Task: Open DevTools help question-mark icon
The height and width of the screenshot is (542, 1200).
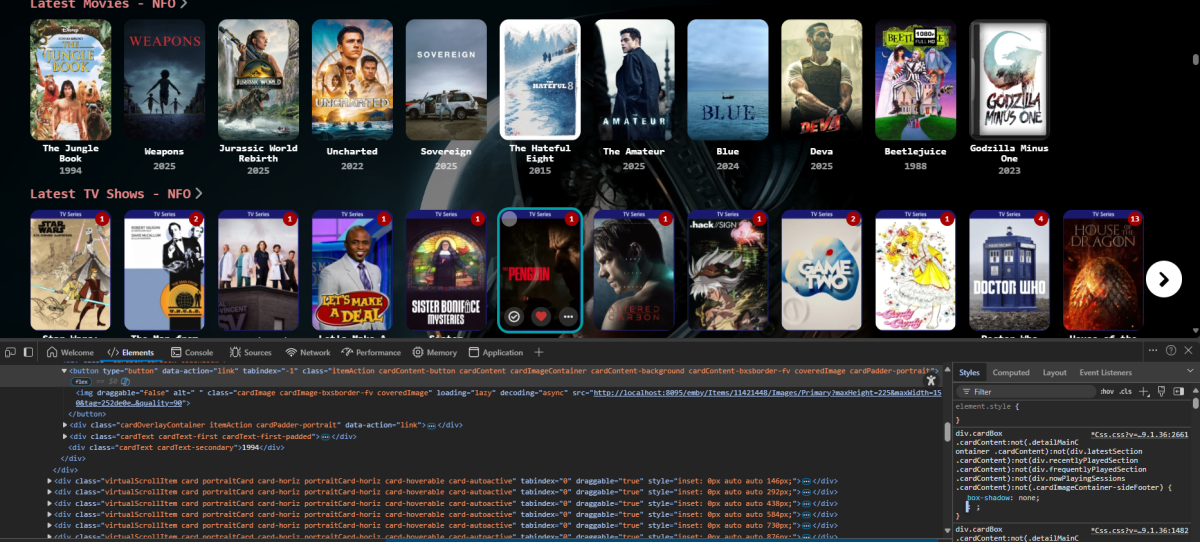Action: coord(1170,350)
